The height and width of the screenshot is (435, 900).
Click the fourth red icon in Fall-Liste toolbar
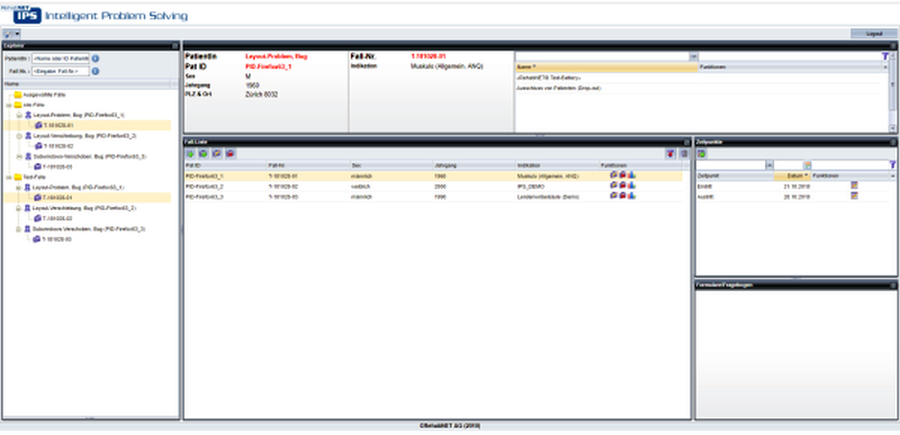click(230, 154)
